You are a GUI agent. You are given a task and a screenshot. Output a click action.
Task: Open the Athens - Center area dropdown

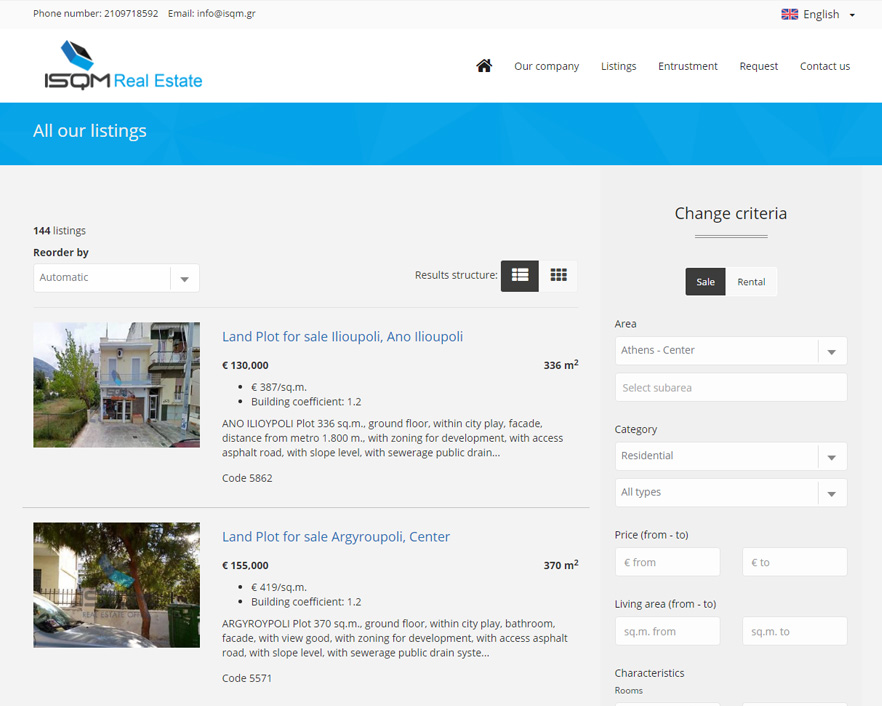pos(731,351)
